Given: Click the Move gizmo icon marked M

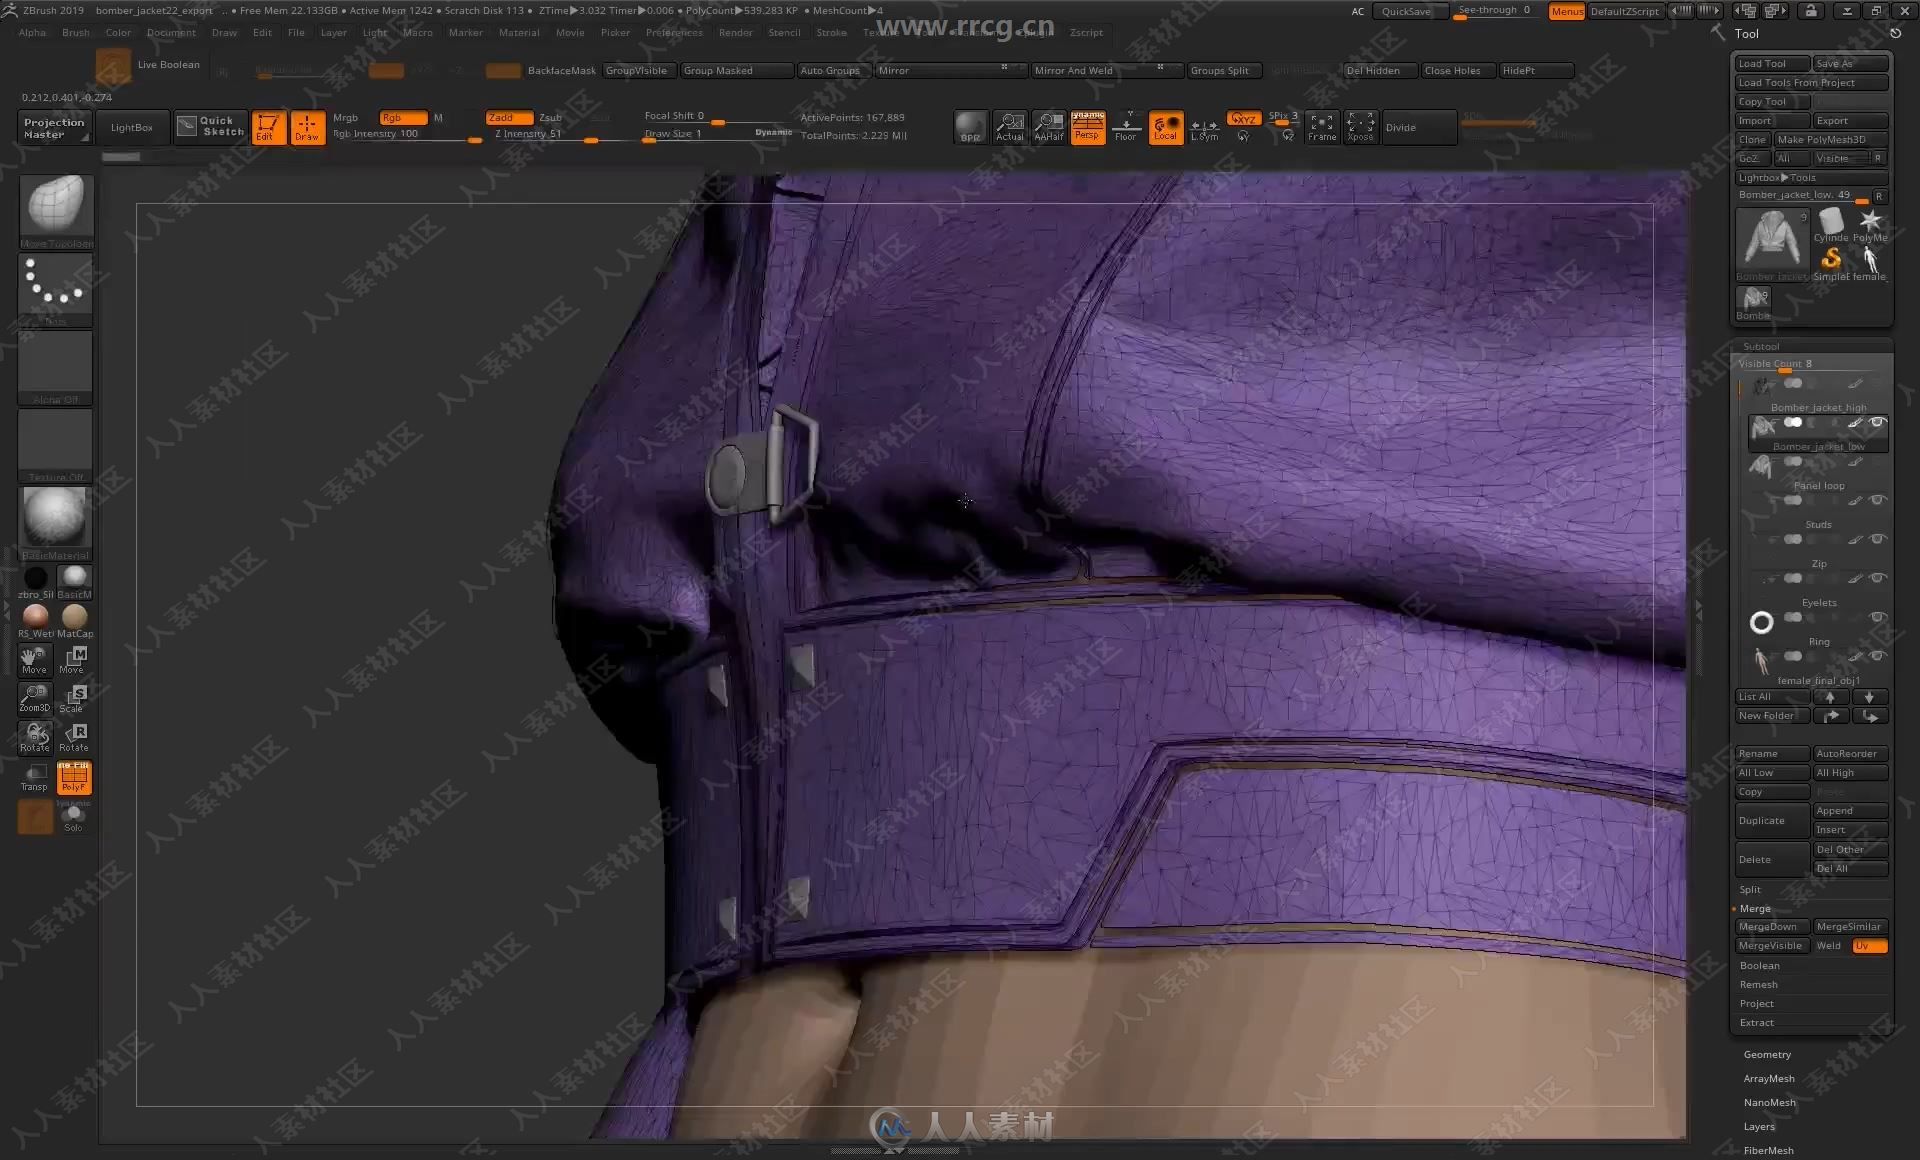Looking at the screenshot, I should click(73, 659).
